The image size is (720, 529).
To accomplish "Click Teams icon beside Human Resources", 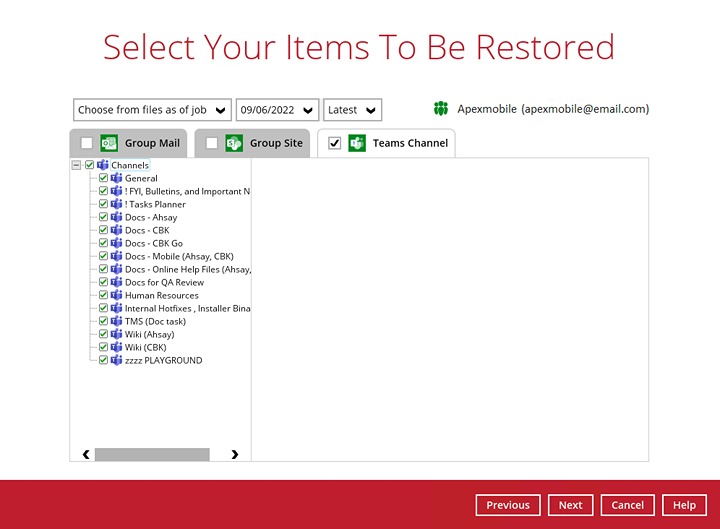I will [116, 295].
